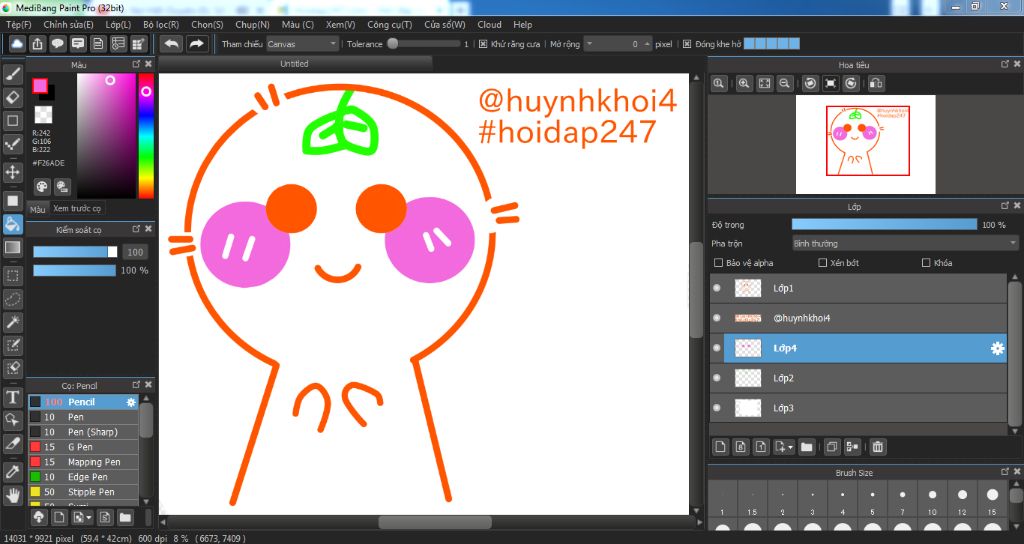Image resolution: width=1024 pixels, height=544 pixels.
Task: Click the Độ trong opacity slider
Action: [x=884, y=225]
